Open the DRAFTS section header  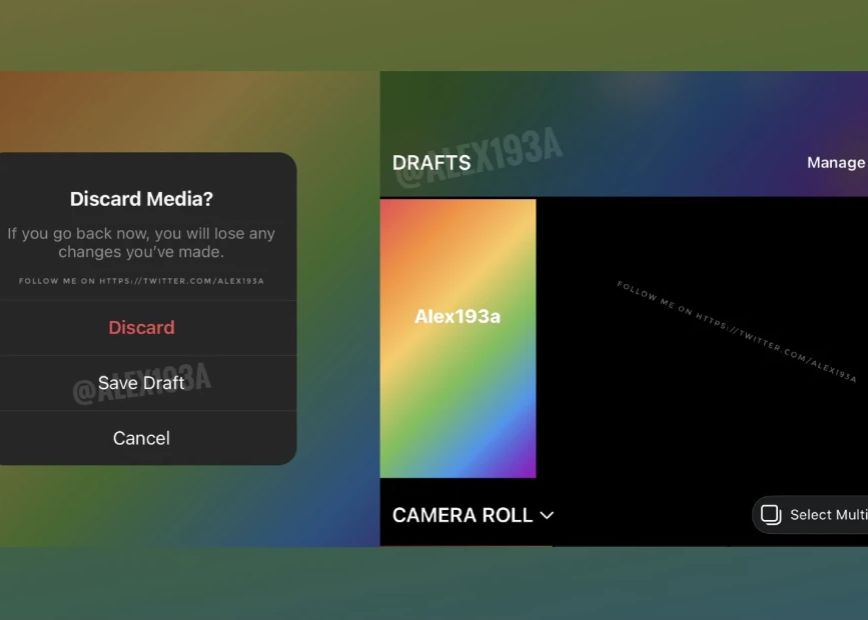click(x=432, y=162)
